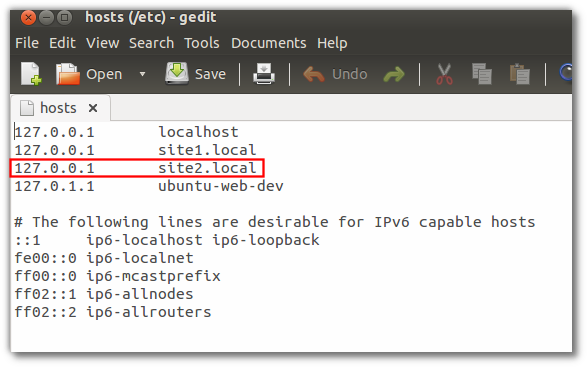588x368 pixels.
Task: Expand the Open recent files dropdown arrow
Action: click(x=142, y=74)
